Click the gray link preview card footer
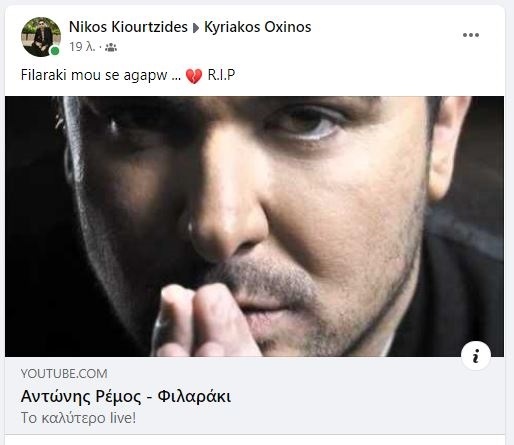Screen dimensions: 514x445 click(254, 395)
